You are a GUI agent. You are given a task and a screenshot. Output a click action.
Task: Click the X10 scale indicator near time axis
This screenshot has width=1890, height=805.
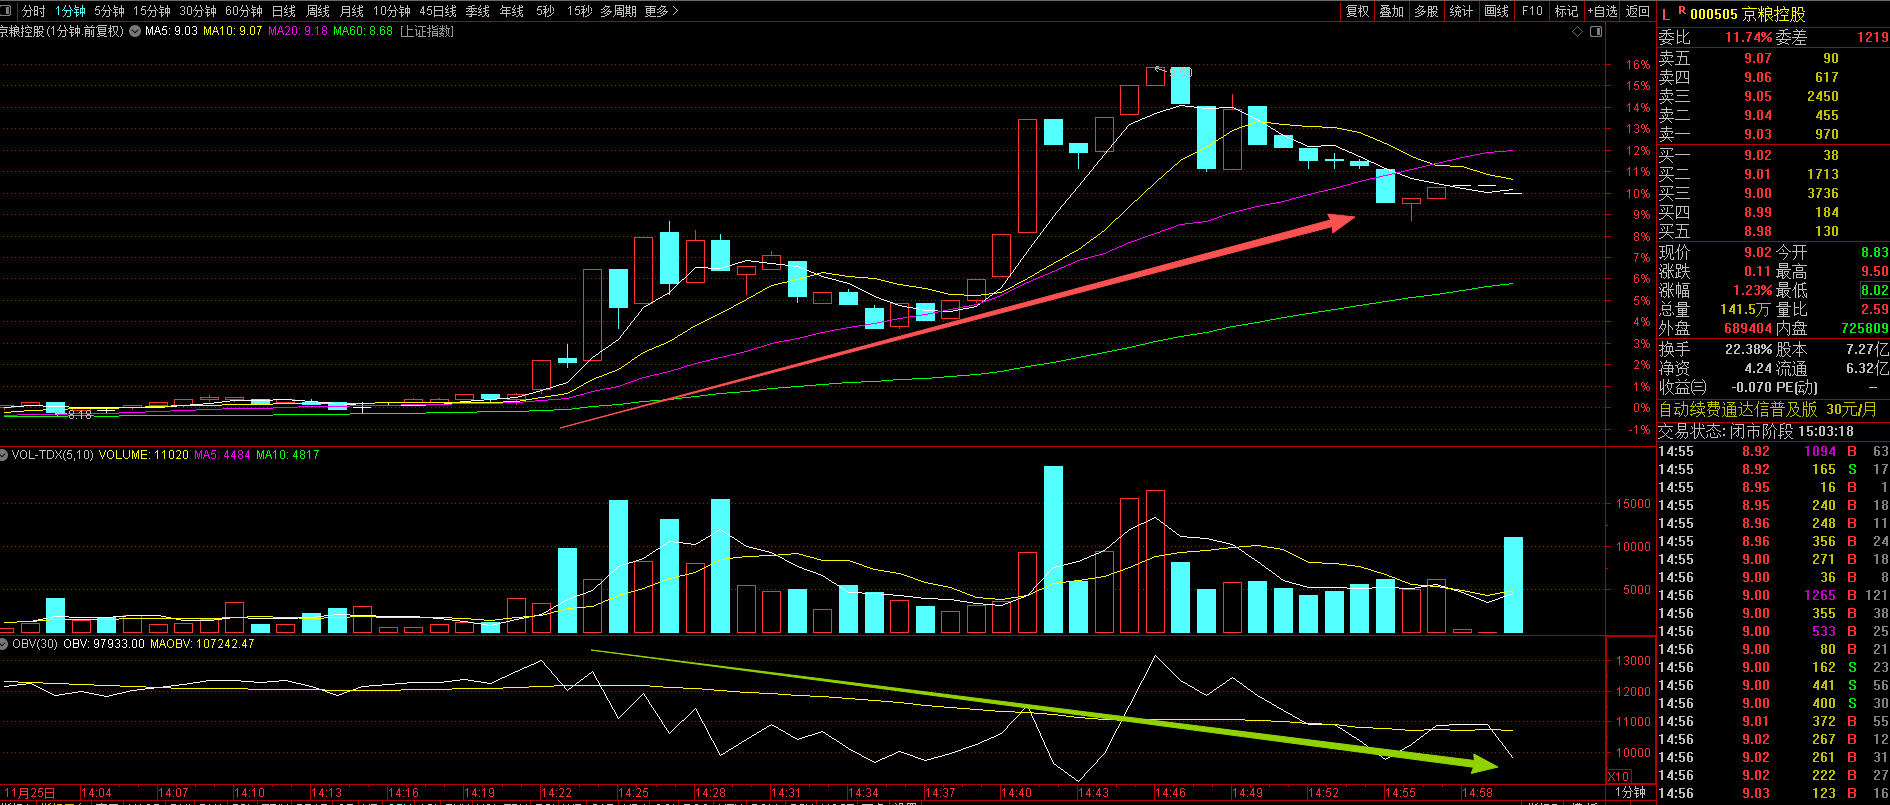coord(1618,777)
